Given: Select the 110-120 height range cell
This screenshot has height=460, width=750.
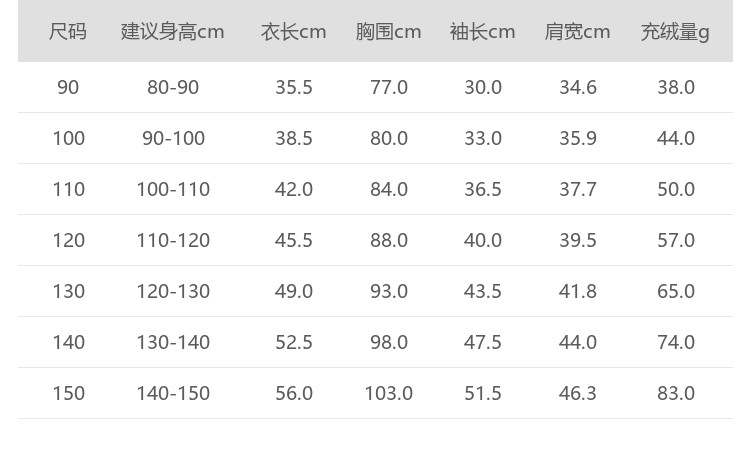Looking at the screenshot, I should click(x=173, y=240).
